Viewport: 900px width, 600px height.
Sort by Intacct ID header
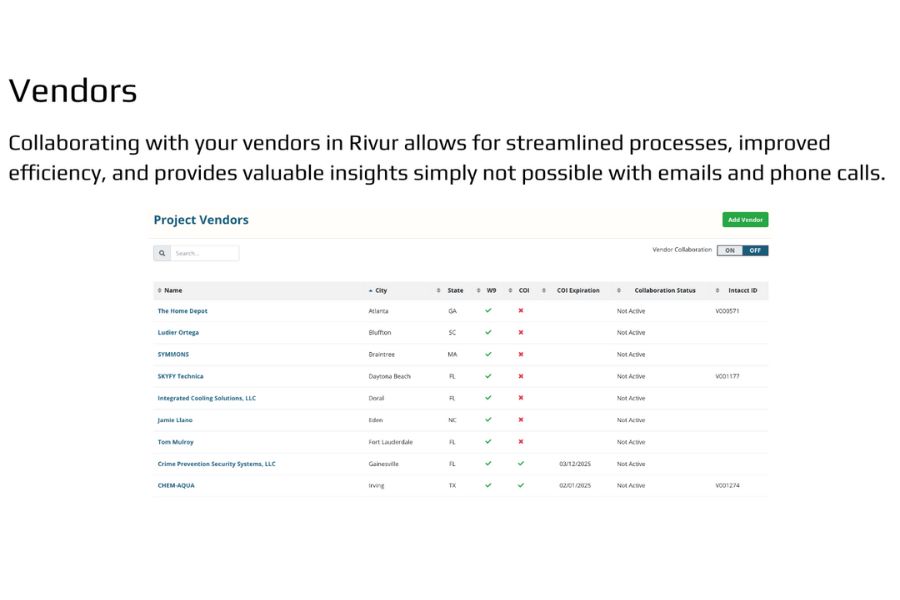tap(742, 290)
